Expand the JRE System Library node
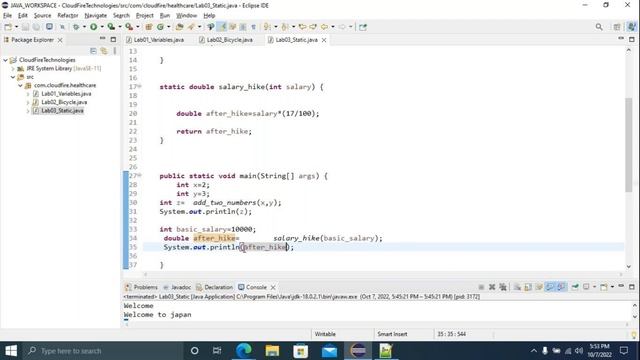Image resolution: width=640 pixels, height=360 pixels. pyautogui.click(x=13, y=69)
